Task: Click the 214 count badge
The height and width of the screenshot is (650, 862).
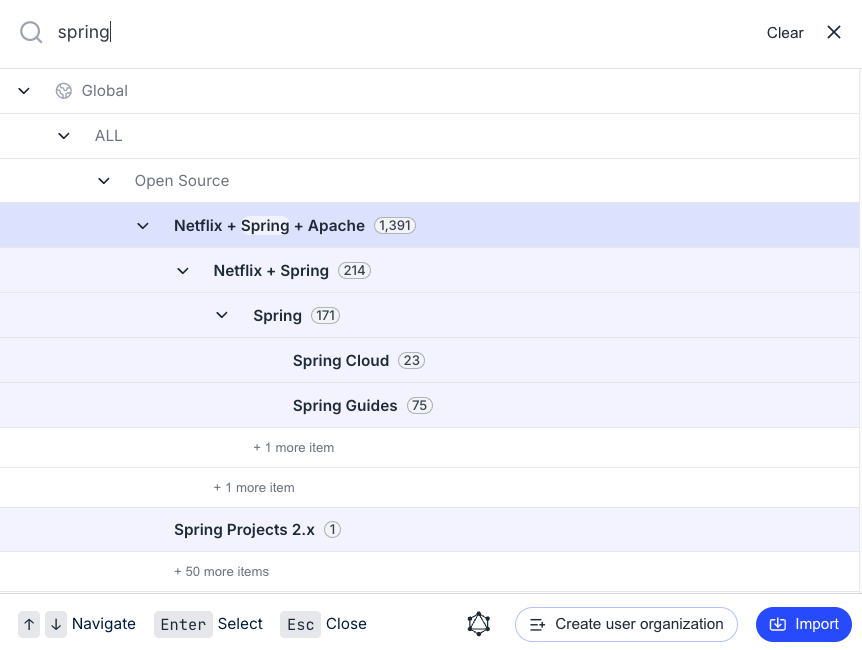Action: coord(354,271)
